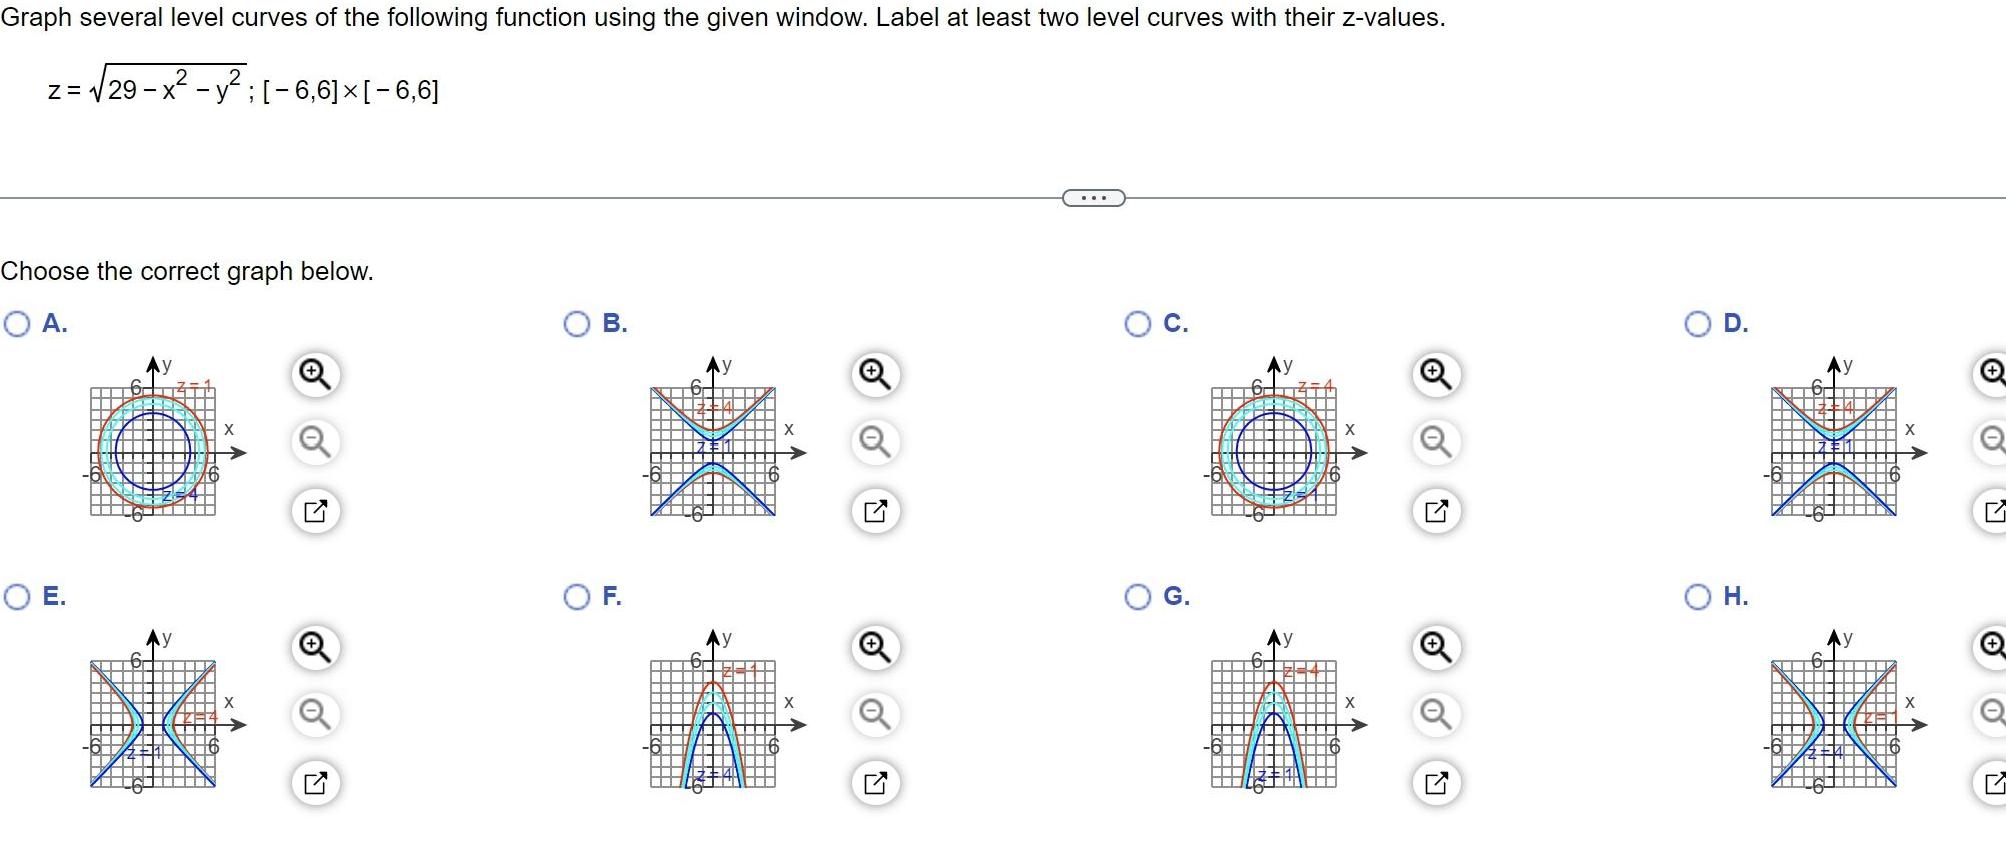The width and height of the screenshot is (2006, 863).
Task: Click the zoom-out magnifier for graph G
Action: [1437, 715]
